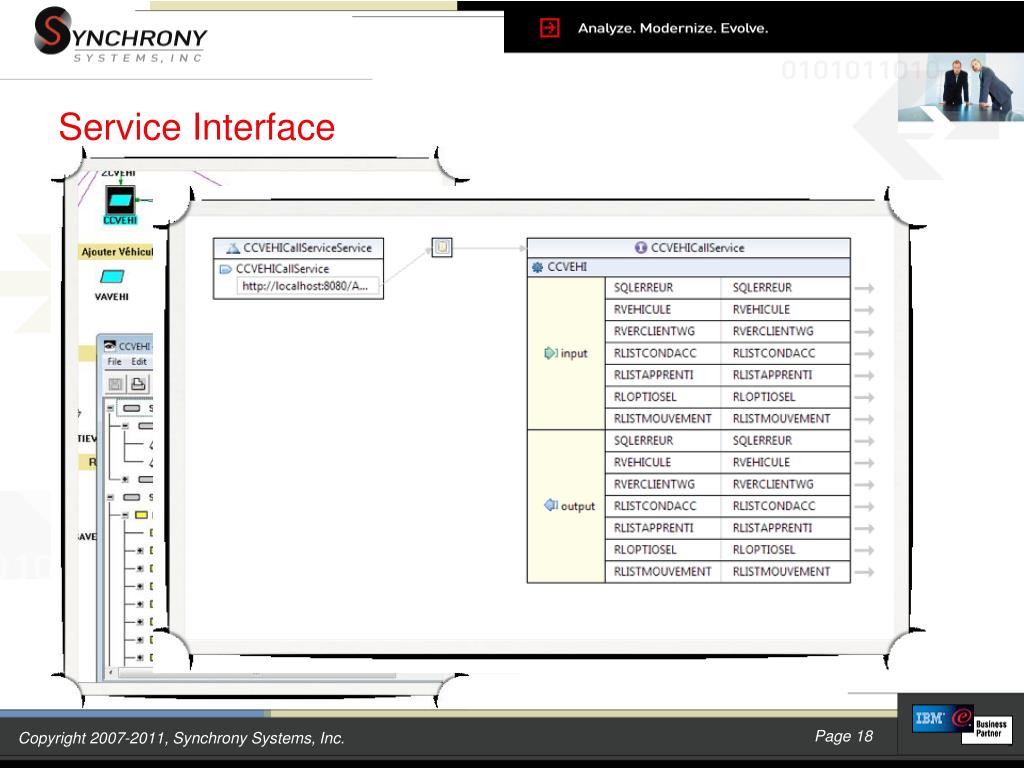This screenshot has width=1024, height=768.
Task: Click the eye icon in CCVEHI window title
Action: point(110,345)
